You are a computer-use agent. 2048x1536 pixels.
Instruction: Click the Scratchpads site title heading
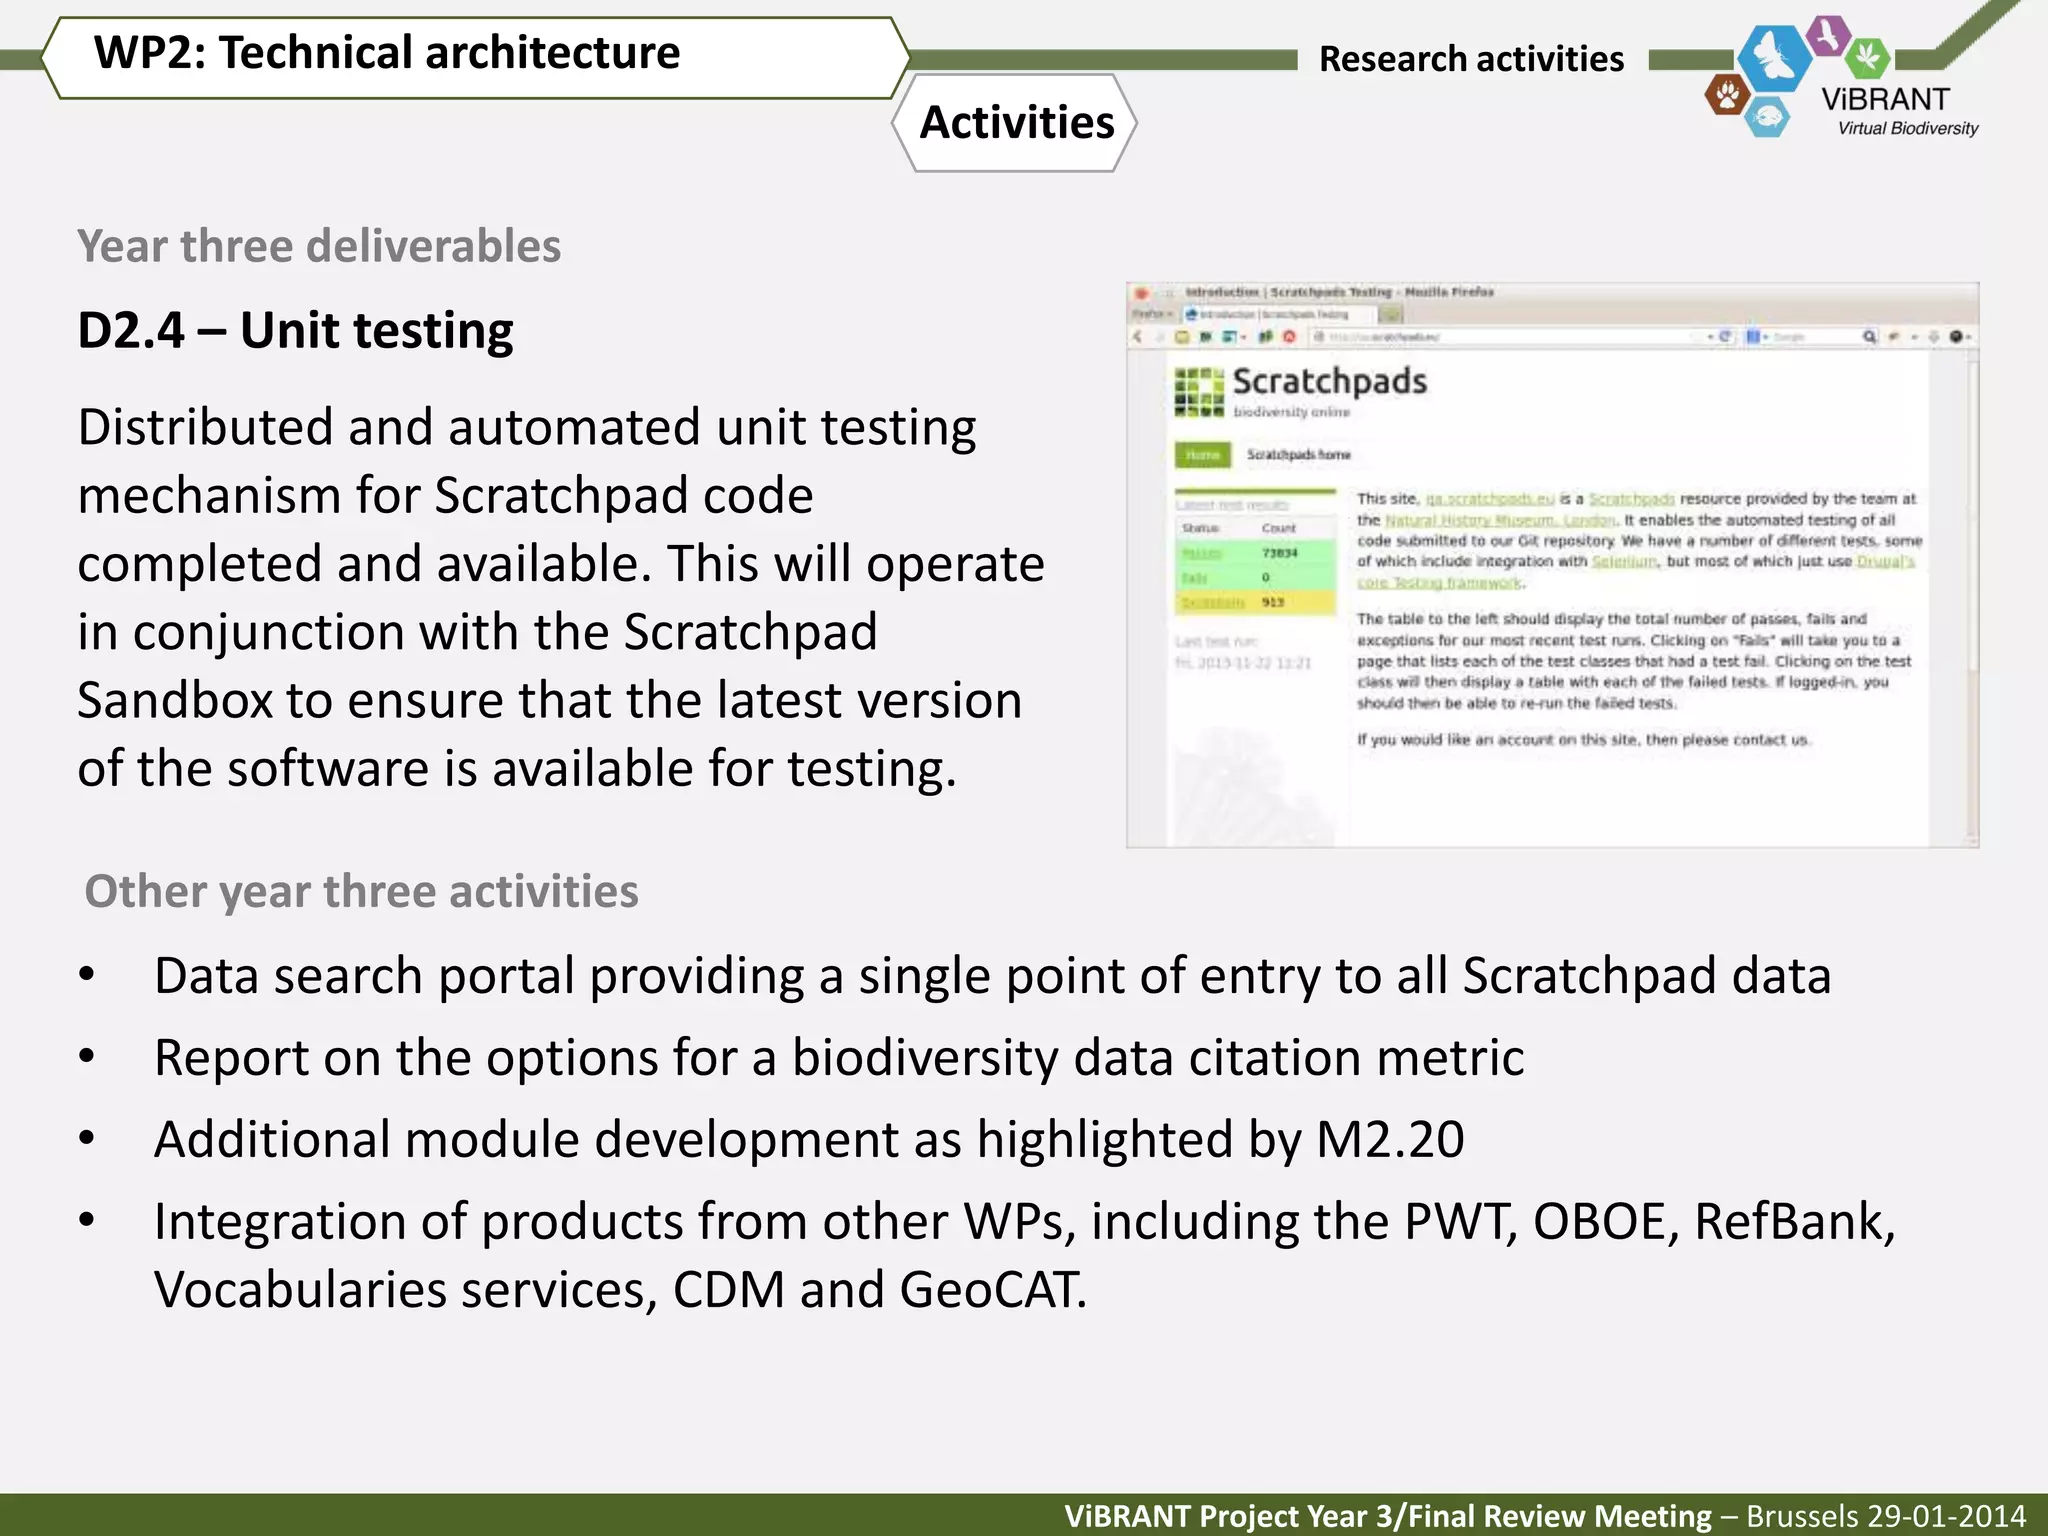1329,382
